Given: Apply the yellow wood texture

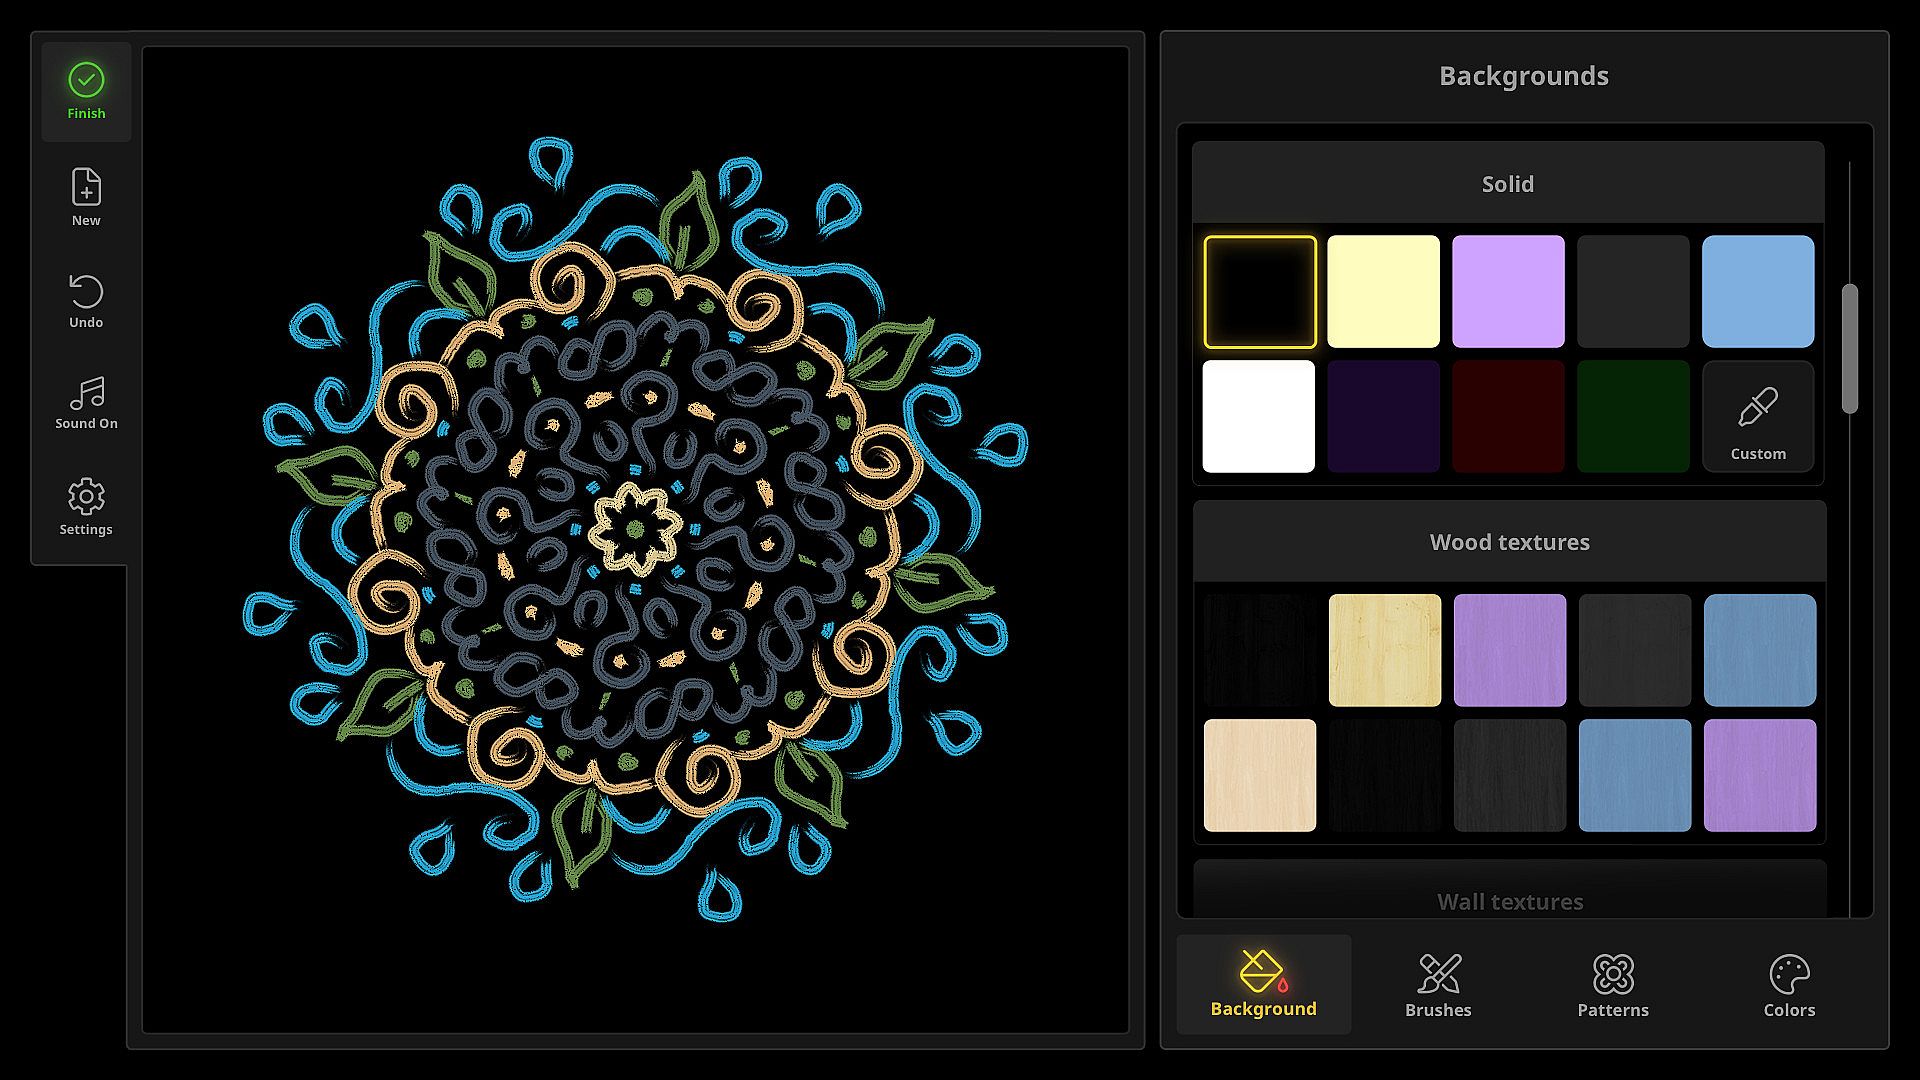Looking at the screenshot, I should pyautogui.click(x=1385, y=650).
